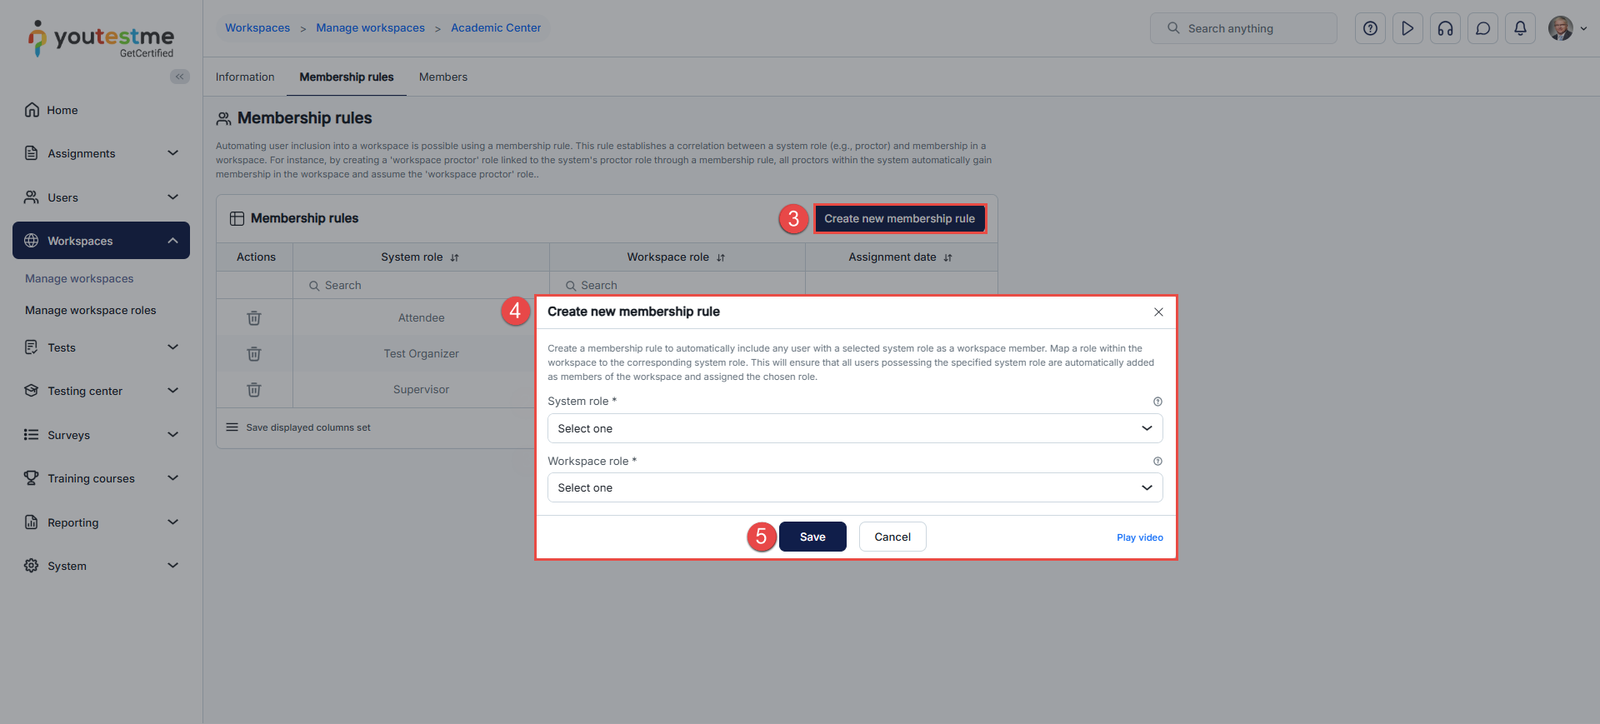The width and height of the screenshot is (1600, 724).
Task: Save the new membership rule
Action: pos(812,537)
